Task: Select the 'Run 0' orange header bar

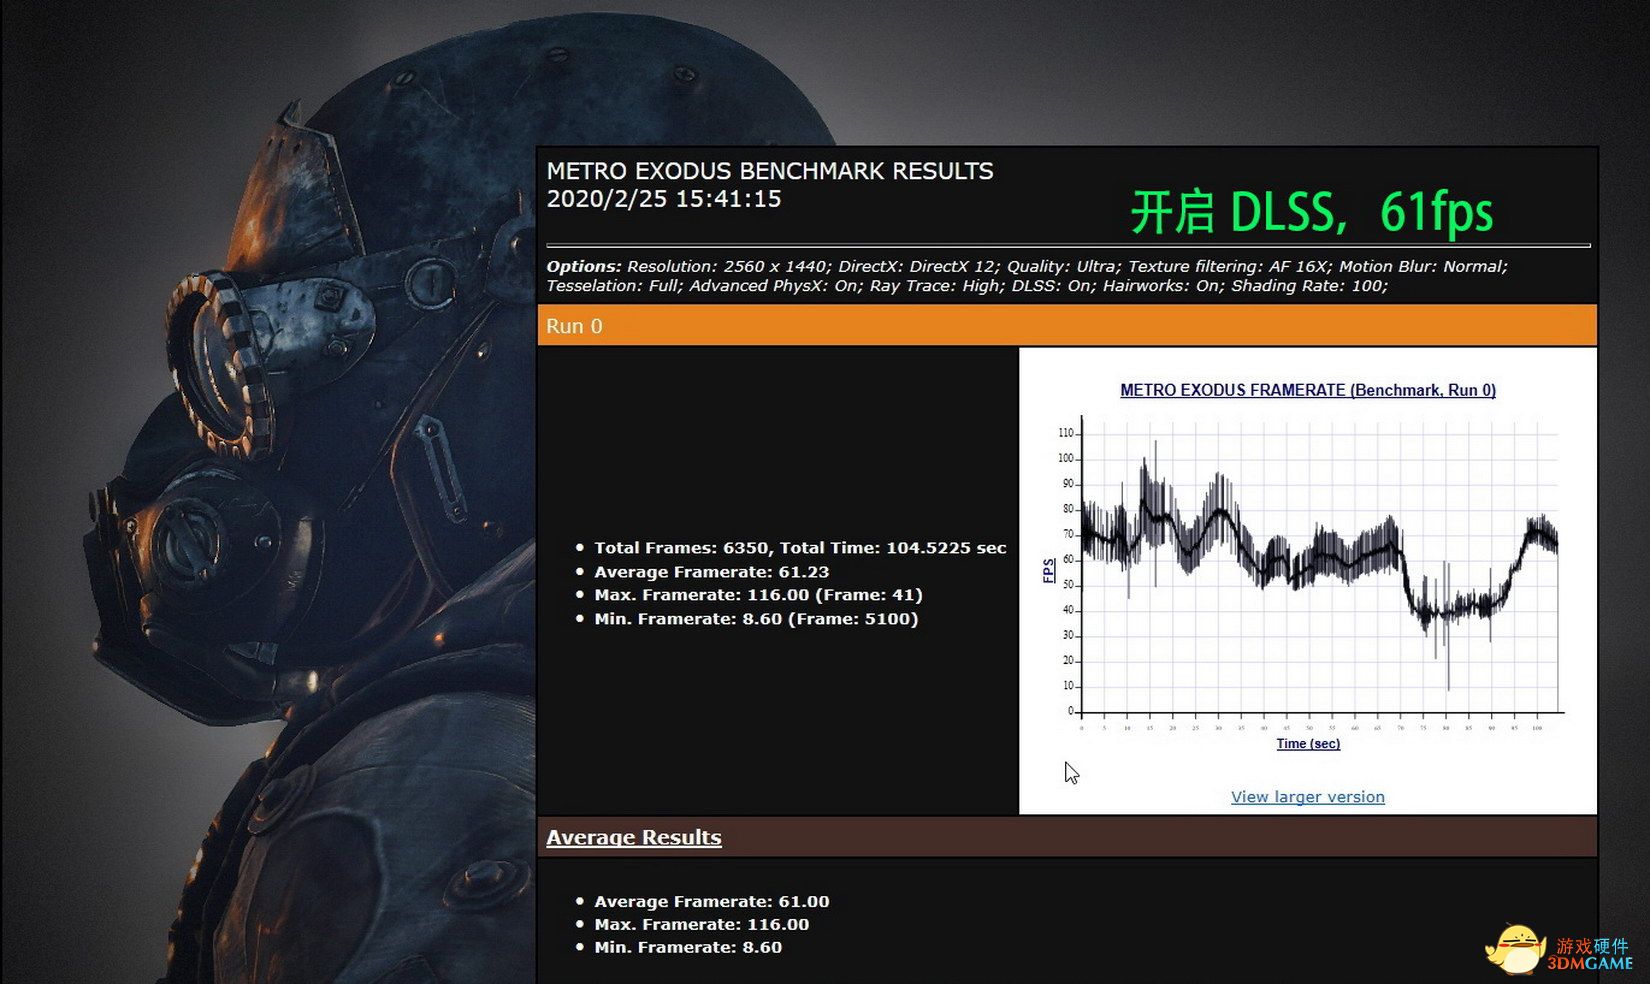Action: point(1067,326)
